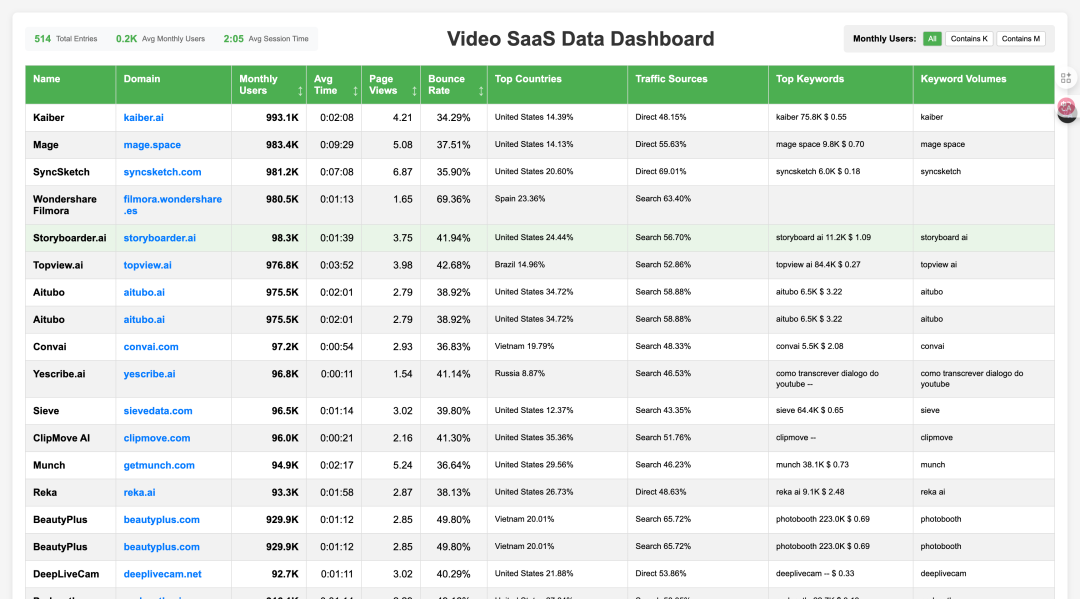Visit the getmunch.com link
1080x599 pixels.
(x=159, y=465)
